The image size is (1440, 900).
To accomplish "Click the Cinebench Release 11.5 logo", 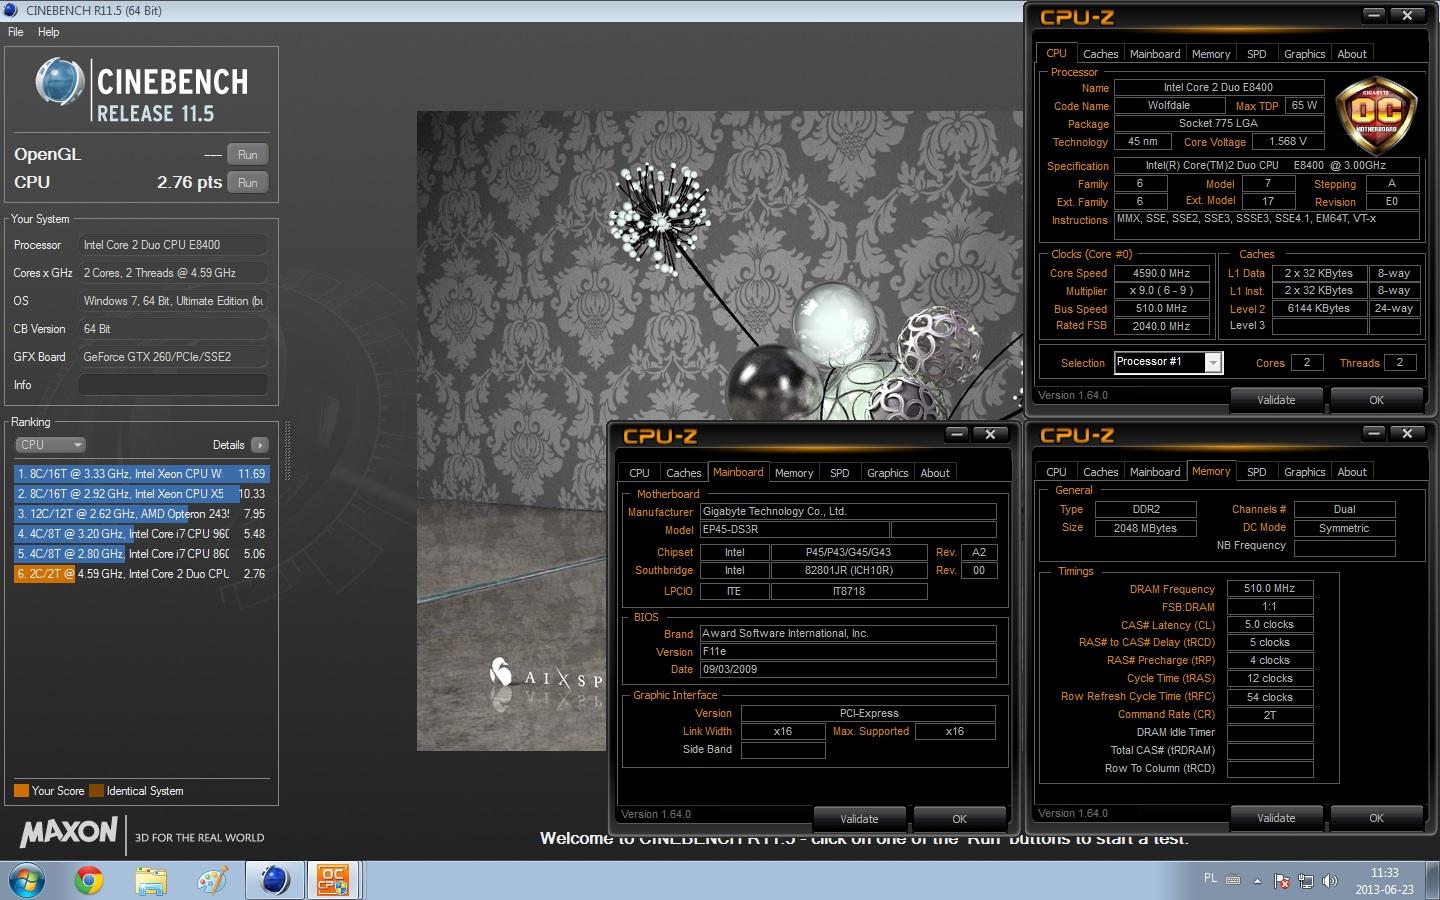I will pos(142,92).
